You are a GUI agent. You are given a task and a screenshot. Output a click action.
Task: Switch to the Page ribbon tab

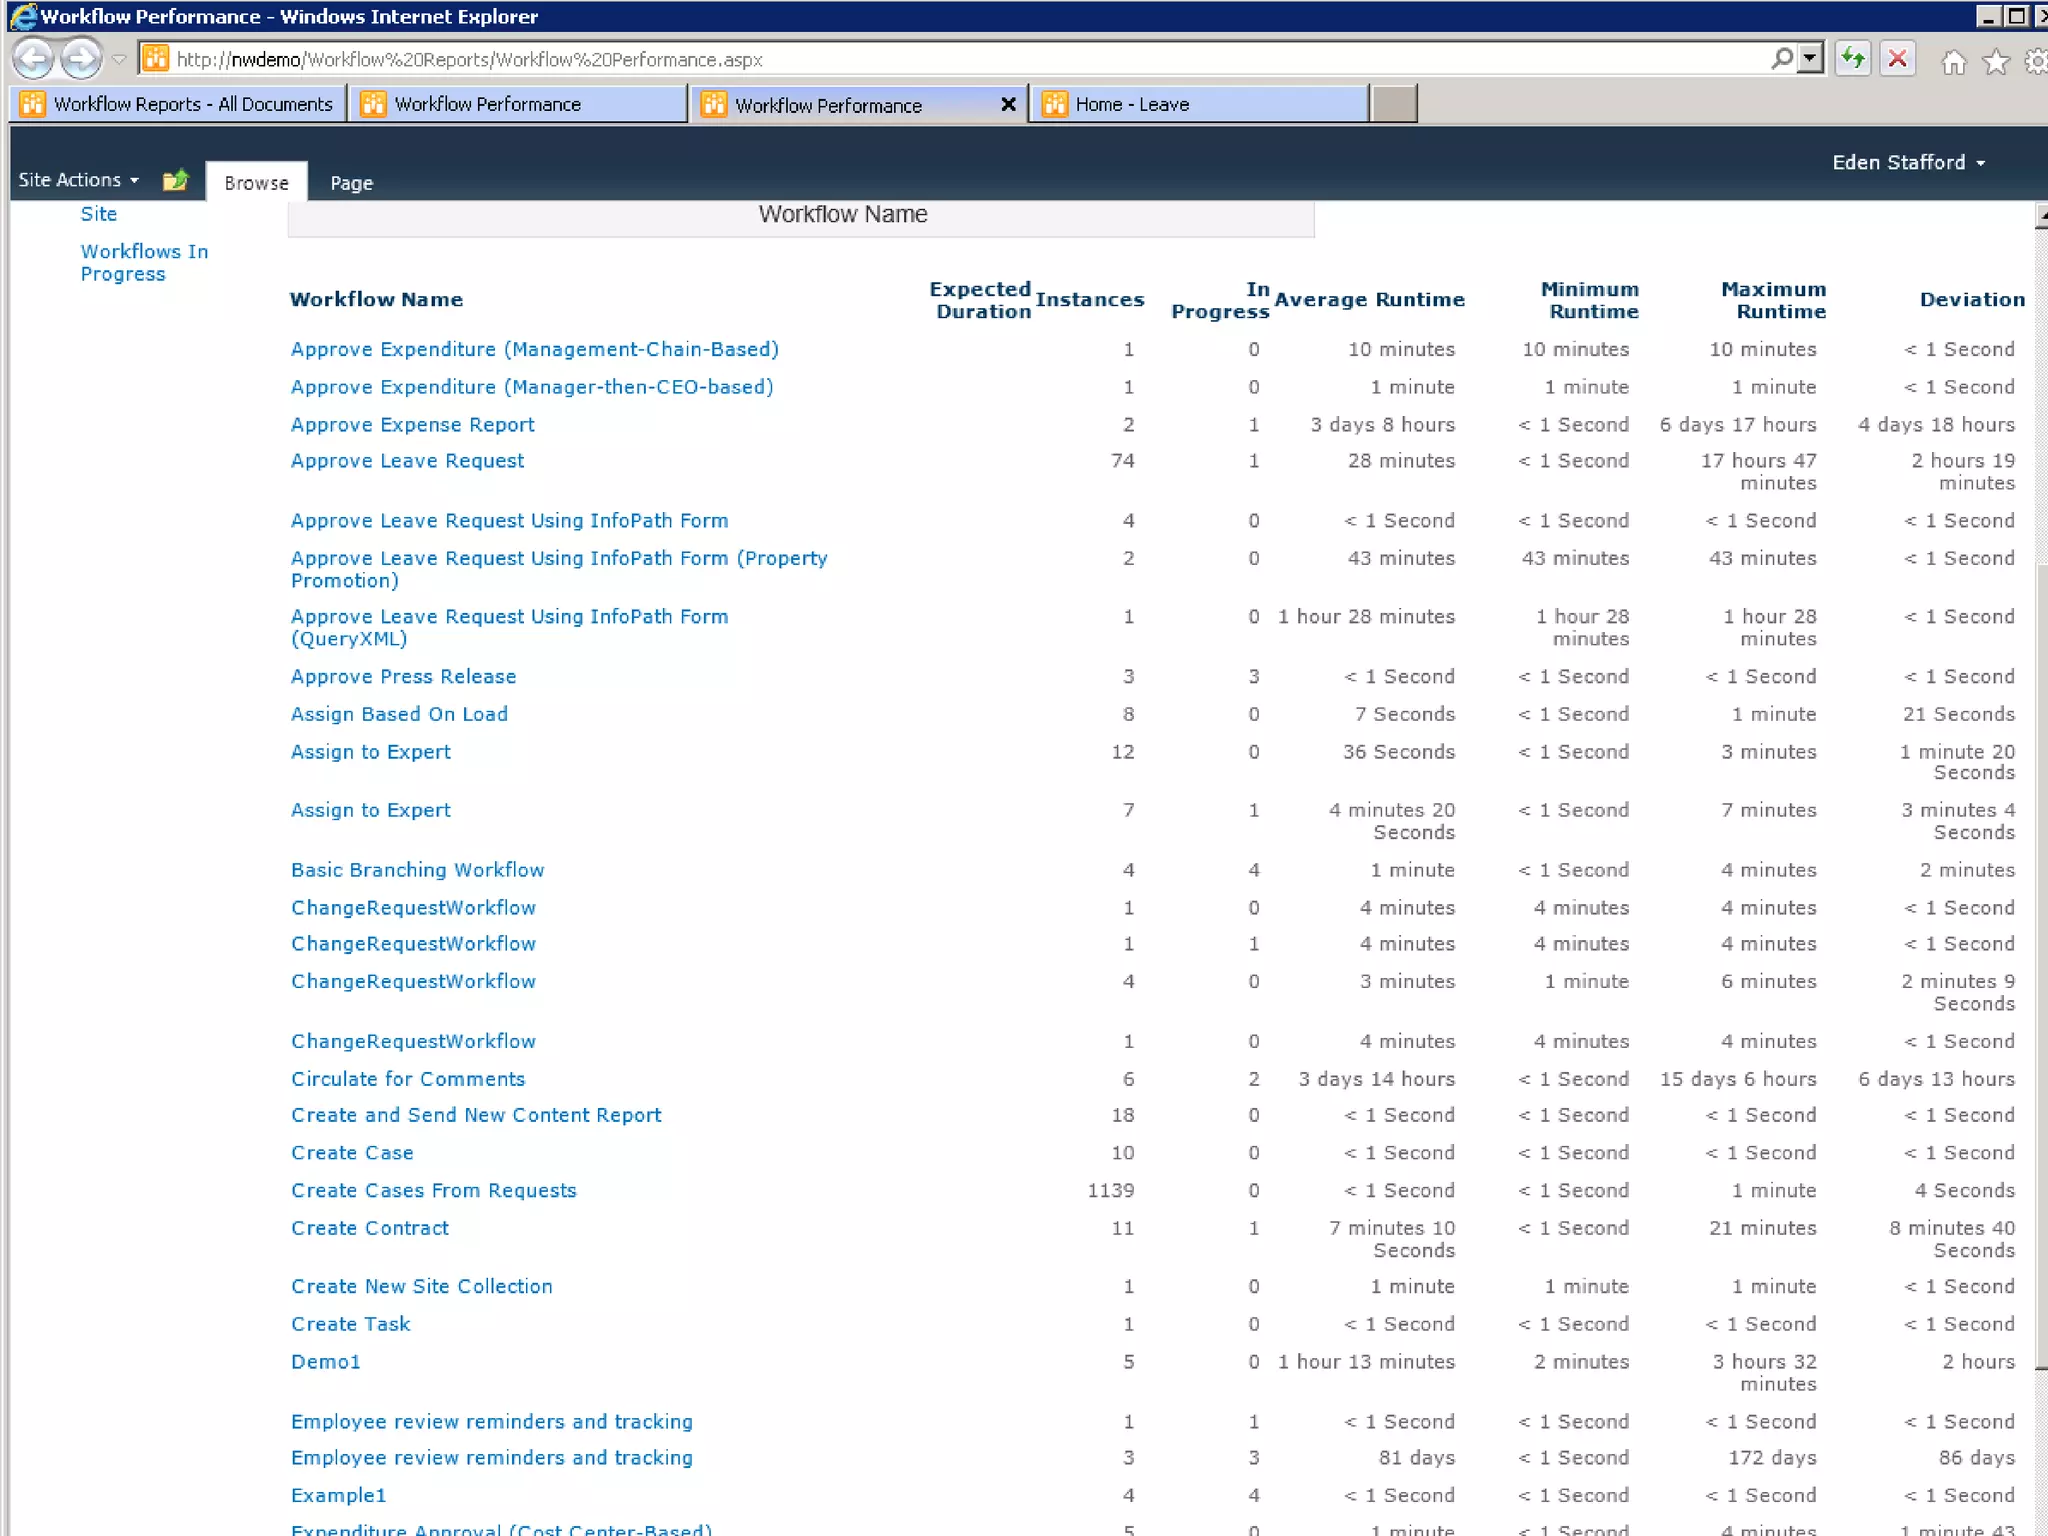[x=351, y=183]
